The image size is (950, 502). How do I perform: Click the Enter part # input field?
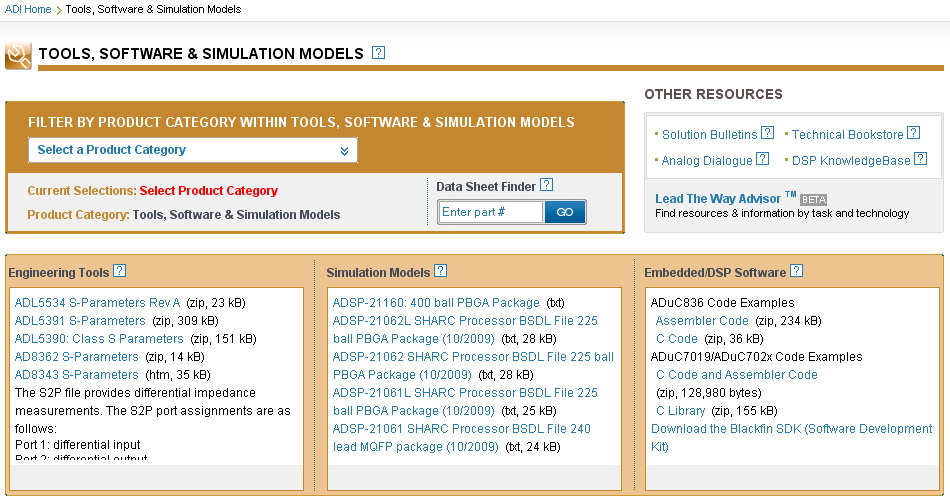coord(490,212)
